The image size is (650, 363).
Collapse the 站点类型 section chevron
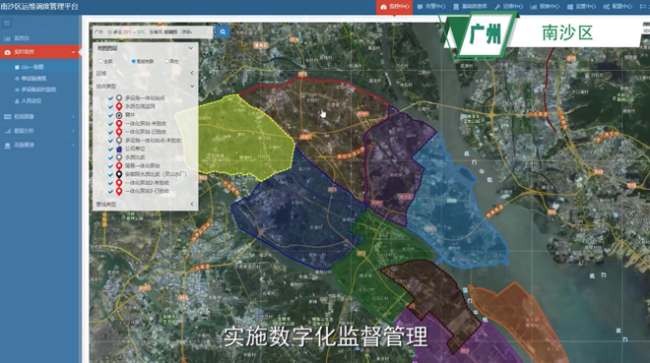point(192,86)
